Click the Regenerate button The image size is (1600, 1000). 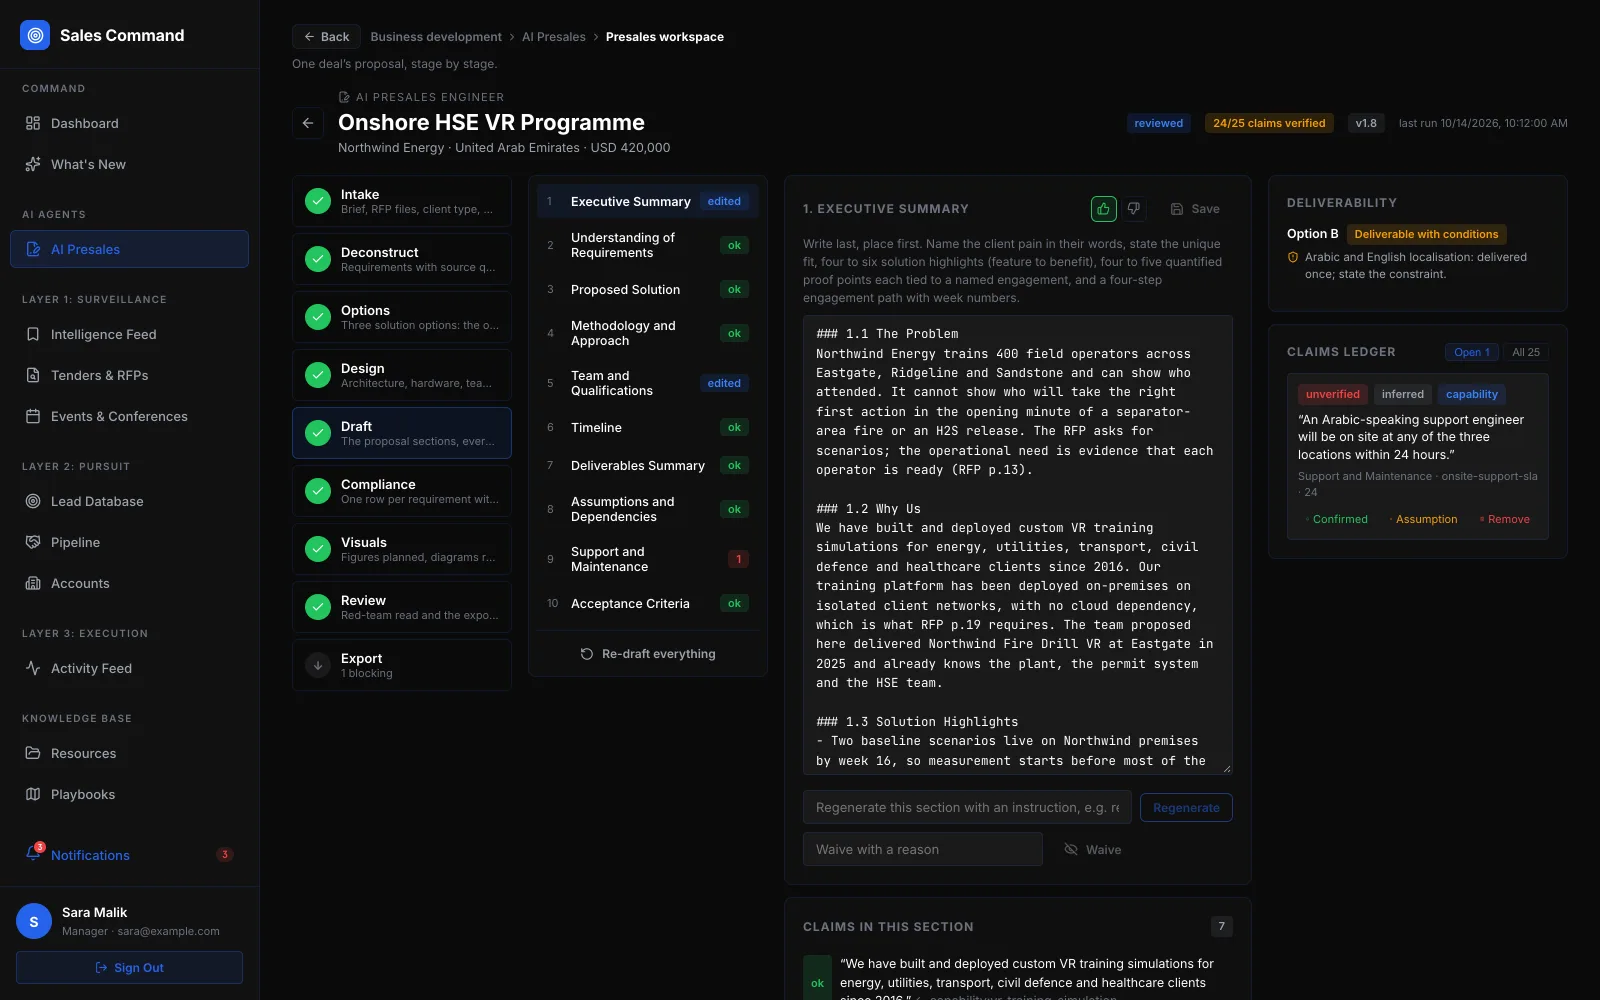pyautogui.click(x=1186, y=808)
